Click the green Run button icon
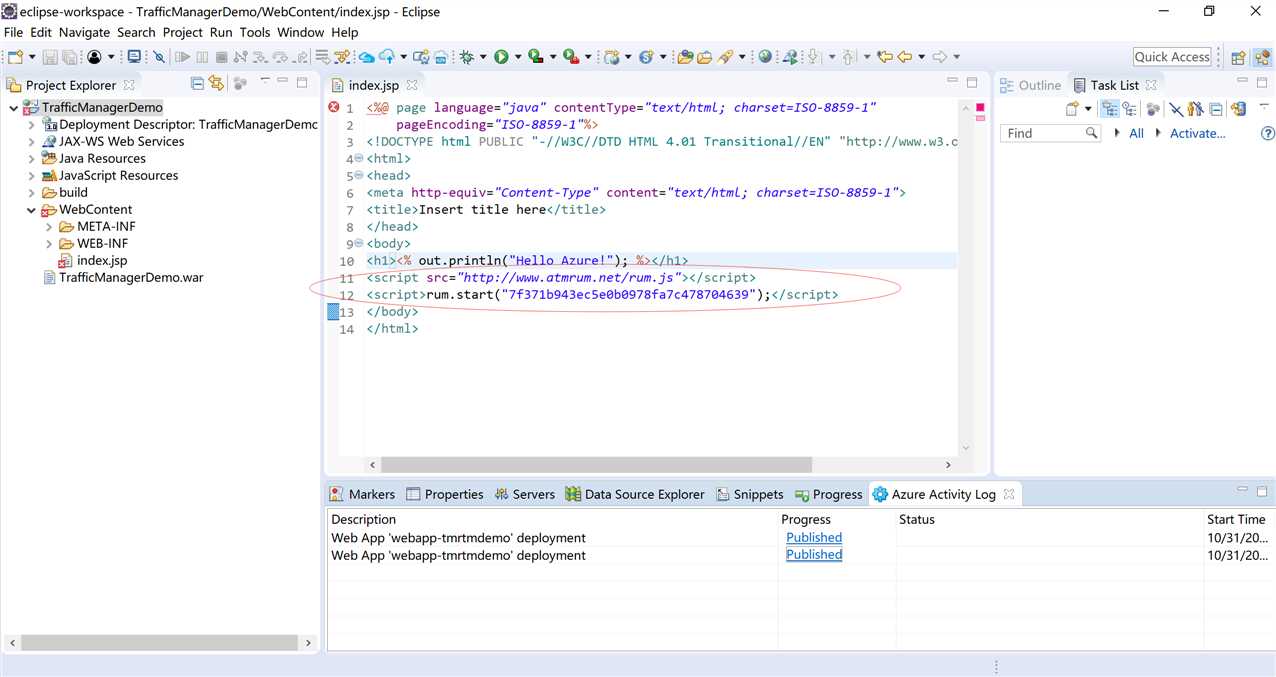The width and height of the screenshot is (1276, 677). coord(501,57)
